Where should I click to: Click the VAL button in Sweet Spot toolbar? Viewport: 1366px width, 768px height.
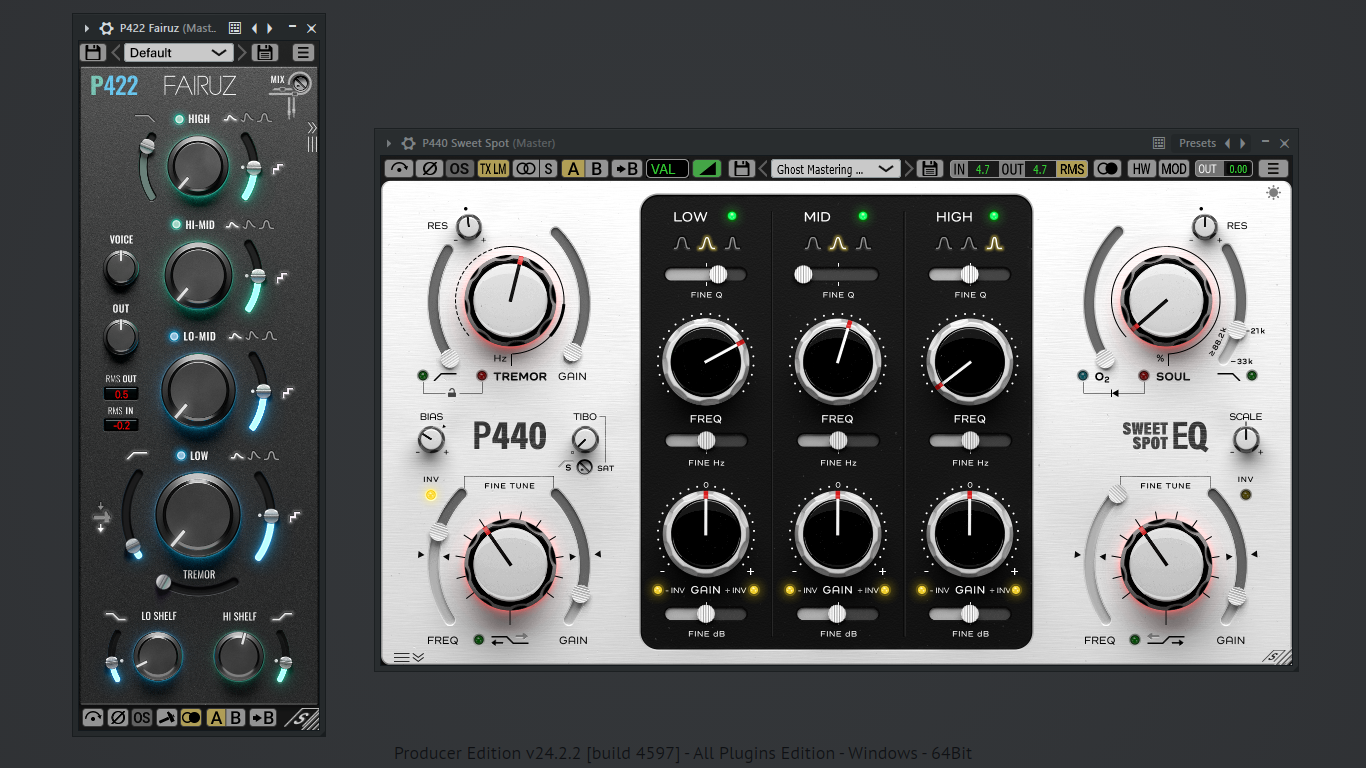pos(664,169)
